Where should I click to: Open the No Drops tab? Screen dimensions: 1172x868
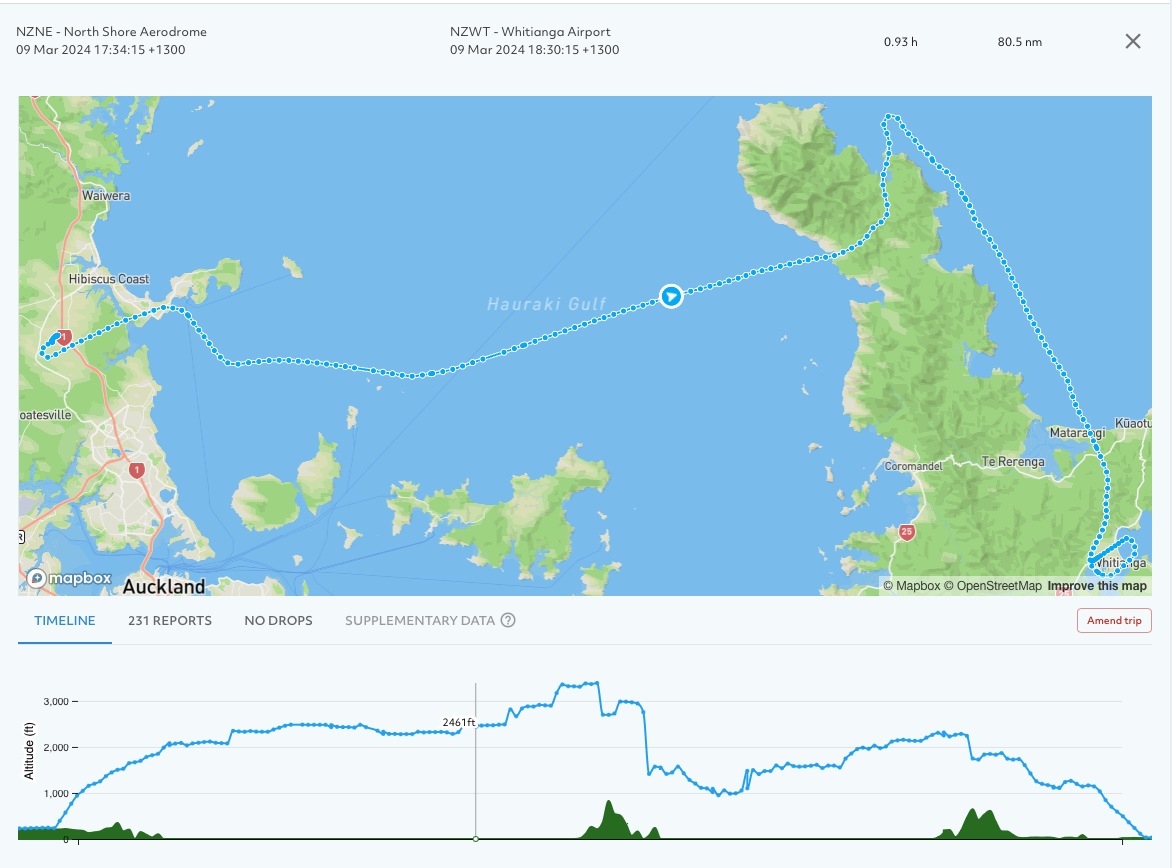pos(278,620)
